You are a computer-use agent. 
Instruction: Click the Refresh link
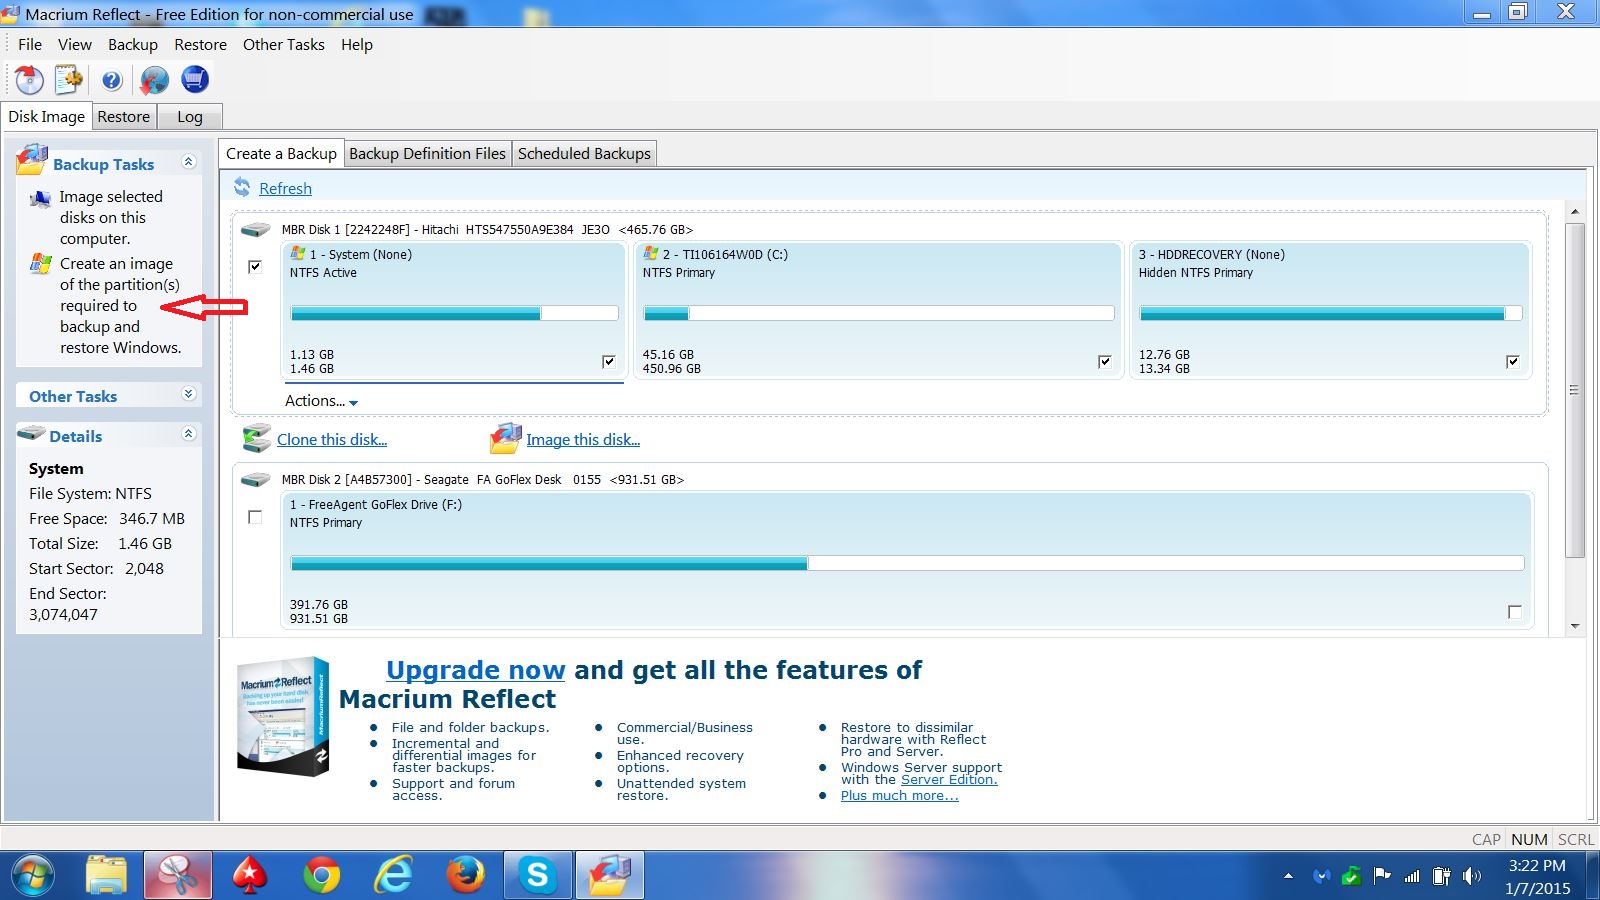(285, 188)
